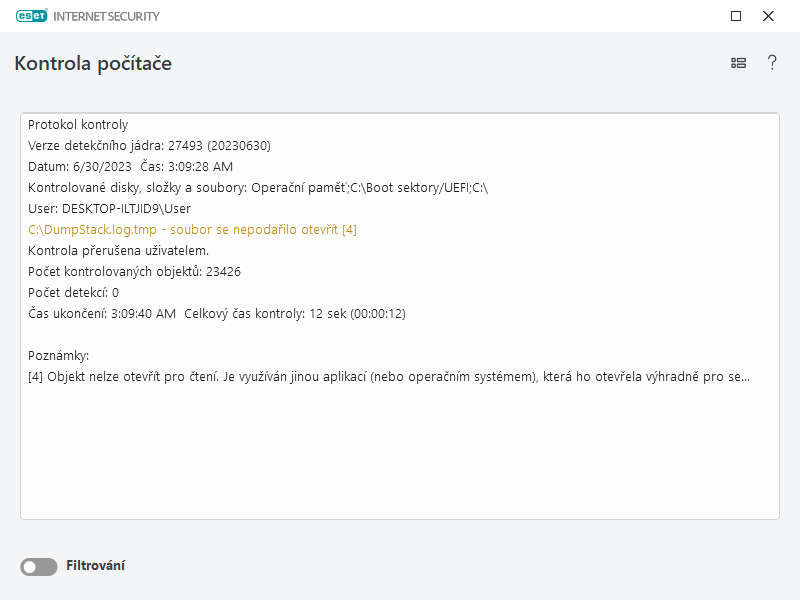Select the "Poznámky:" heading line
Image resolution: width=800 pixels, height=600 pixels.
[x=59, y=355]
